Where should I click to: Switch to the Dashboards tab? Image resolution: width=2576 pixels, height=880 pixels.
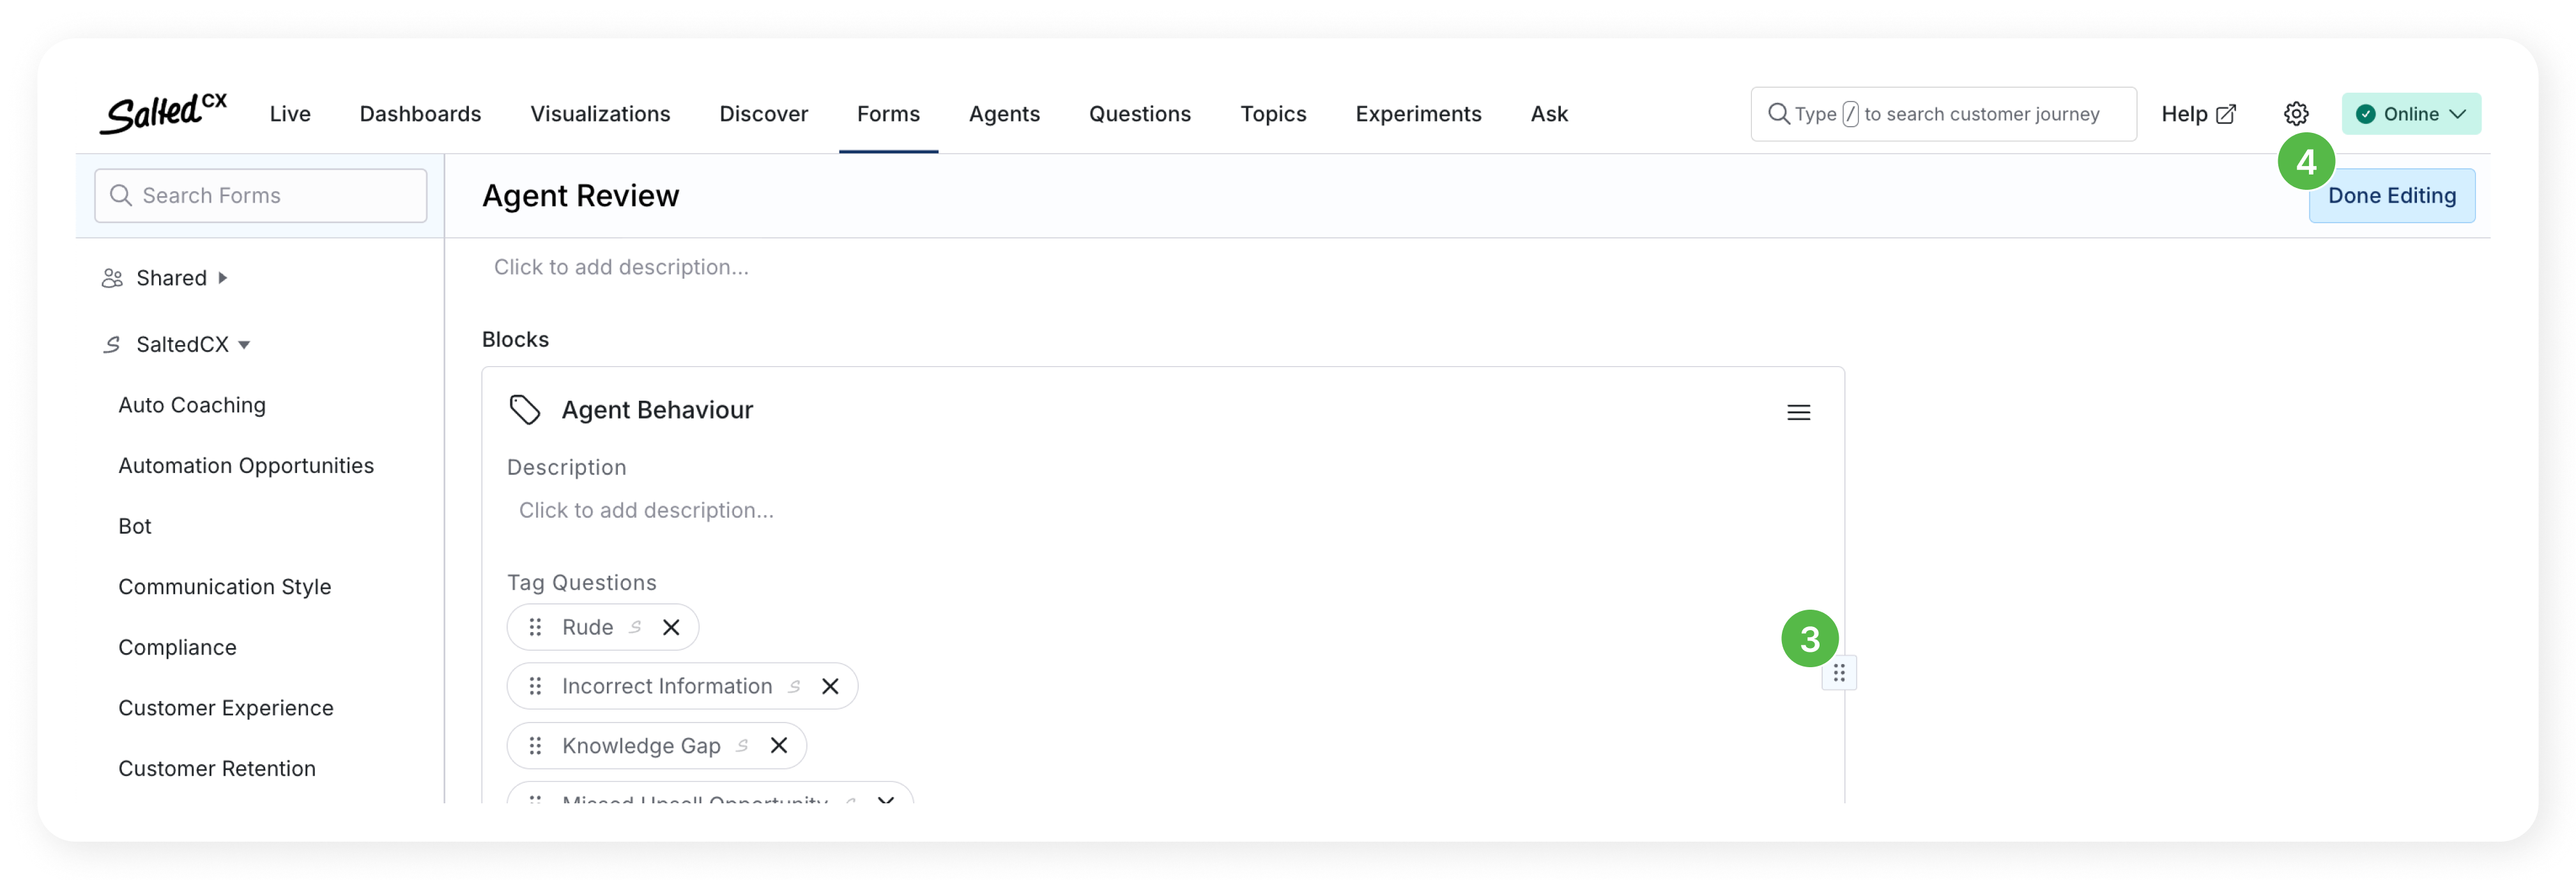tap(420, 114)
